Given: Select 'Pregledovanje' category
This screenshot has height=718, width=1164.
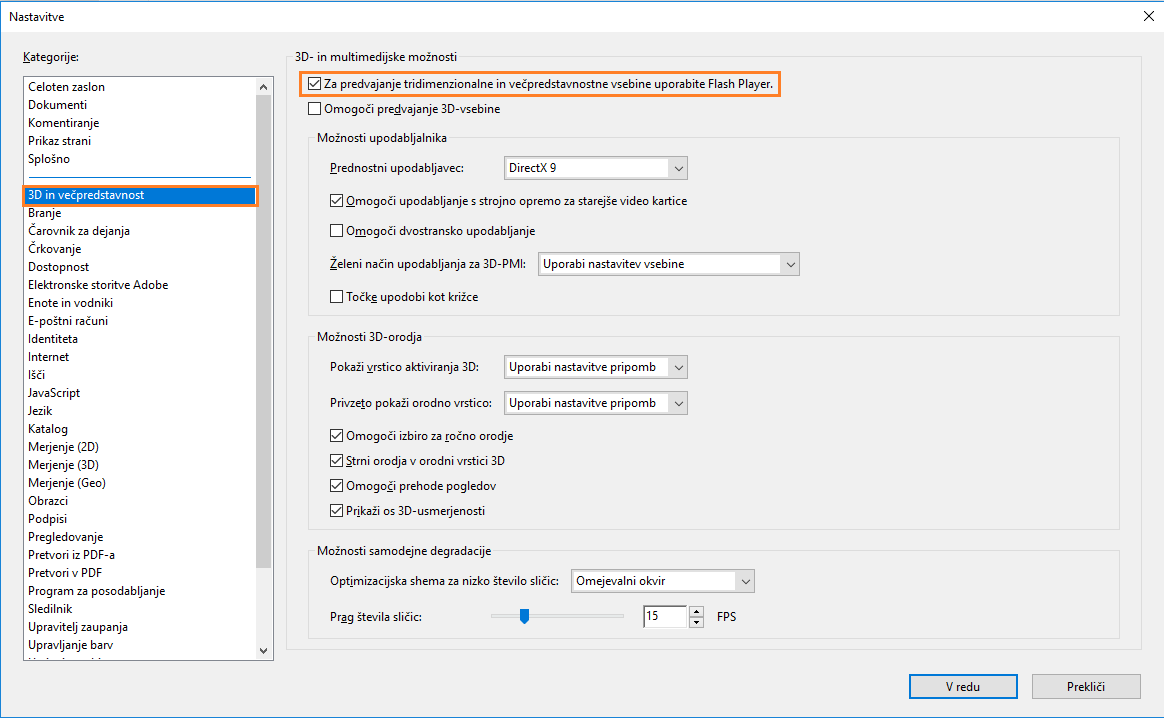Looking at the screenshot, I should pyautogui.click(x=140, y=537).
